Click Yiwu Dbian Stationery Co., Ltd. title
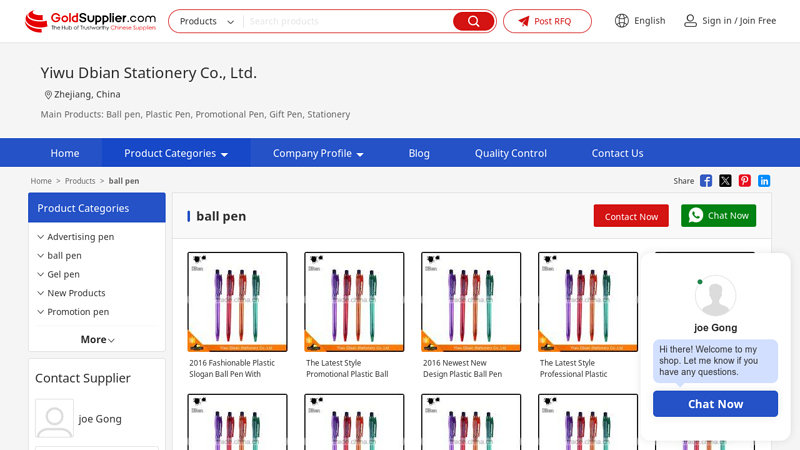800x450 pixels. (148, 73)
